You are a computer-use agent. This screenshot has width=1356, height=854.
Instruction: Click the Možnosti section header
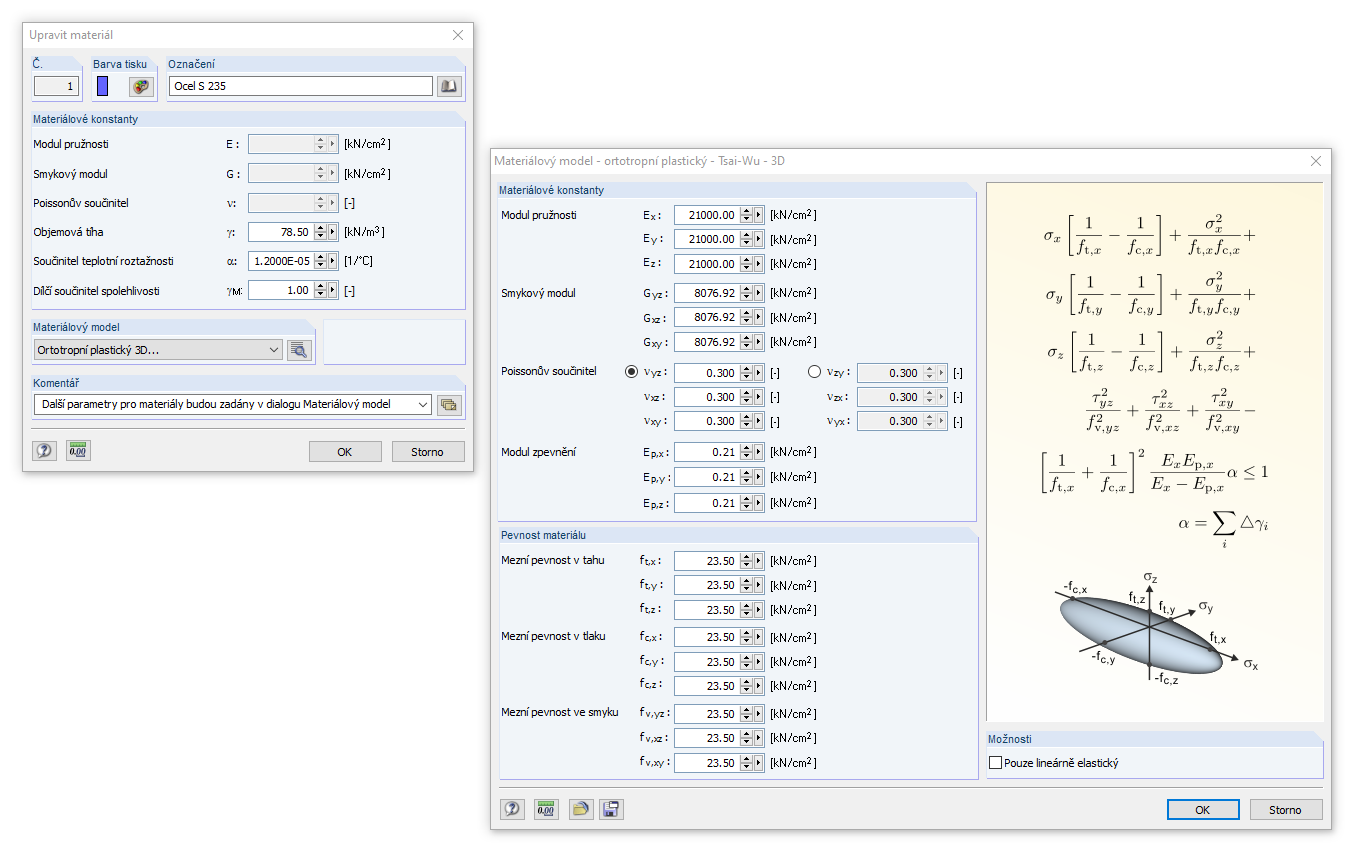point(1155,739)
